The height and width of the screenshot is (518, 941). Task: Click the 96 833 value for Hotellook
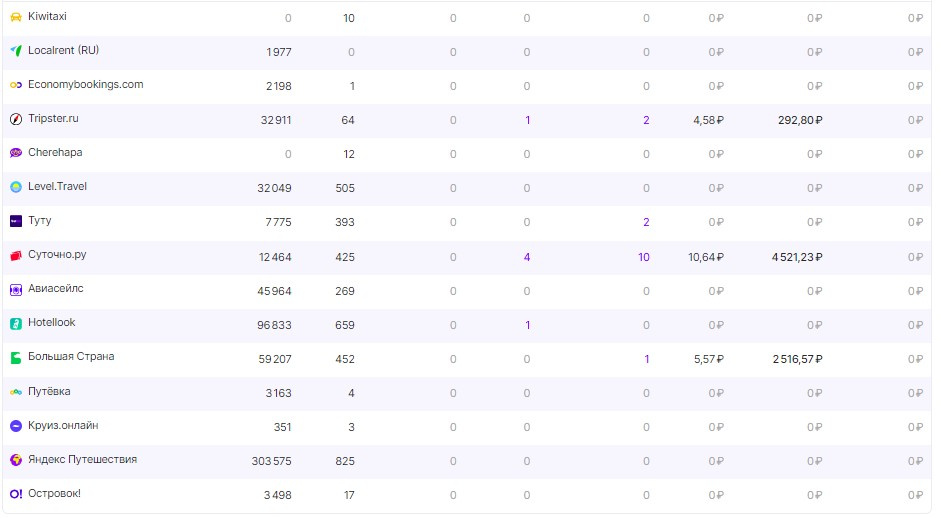[274, 325]
